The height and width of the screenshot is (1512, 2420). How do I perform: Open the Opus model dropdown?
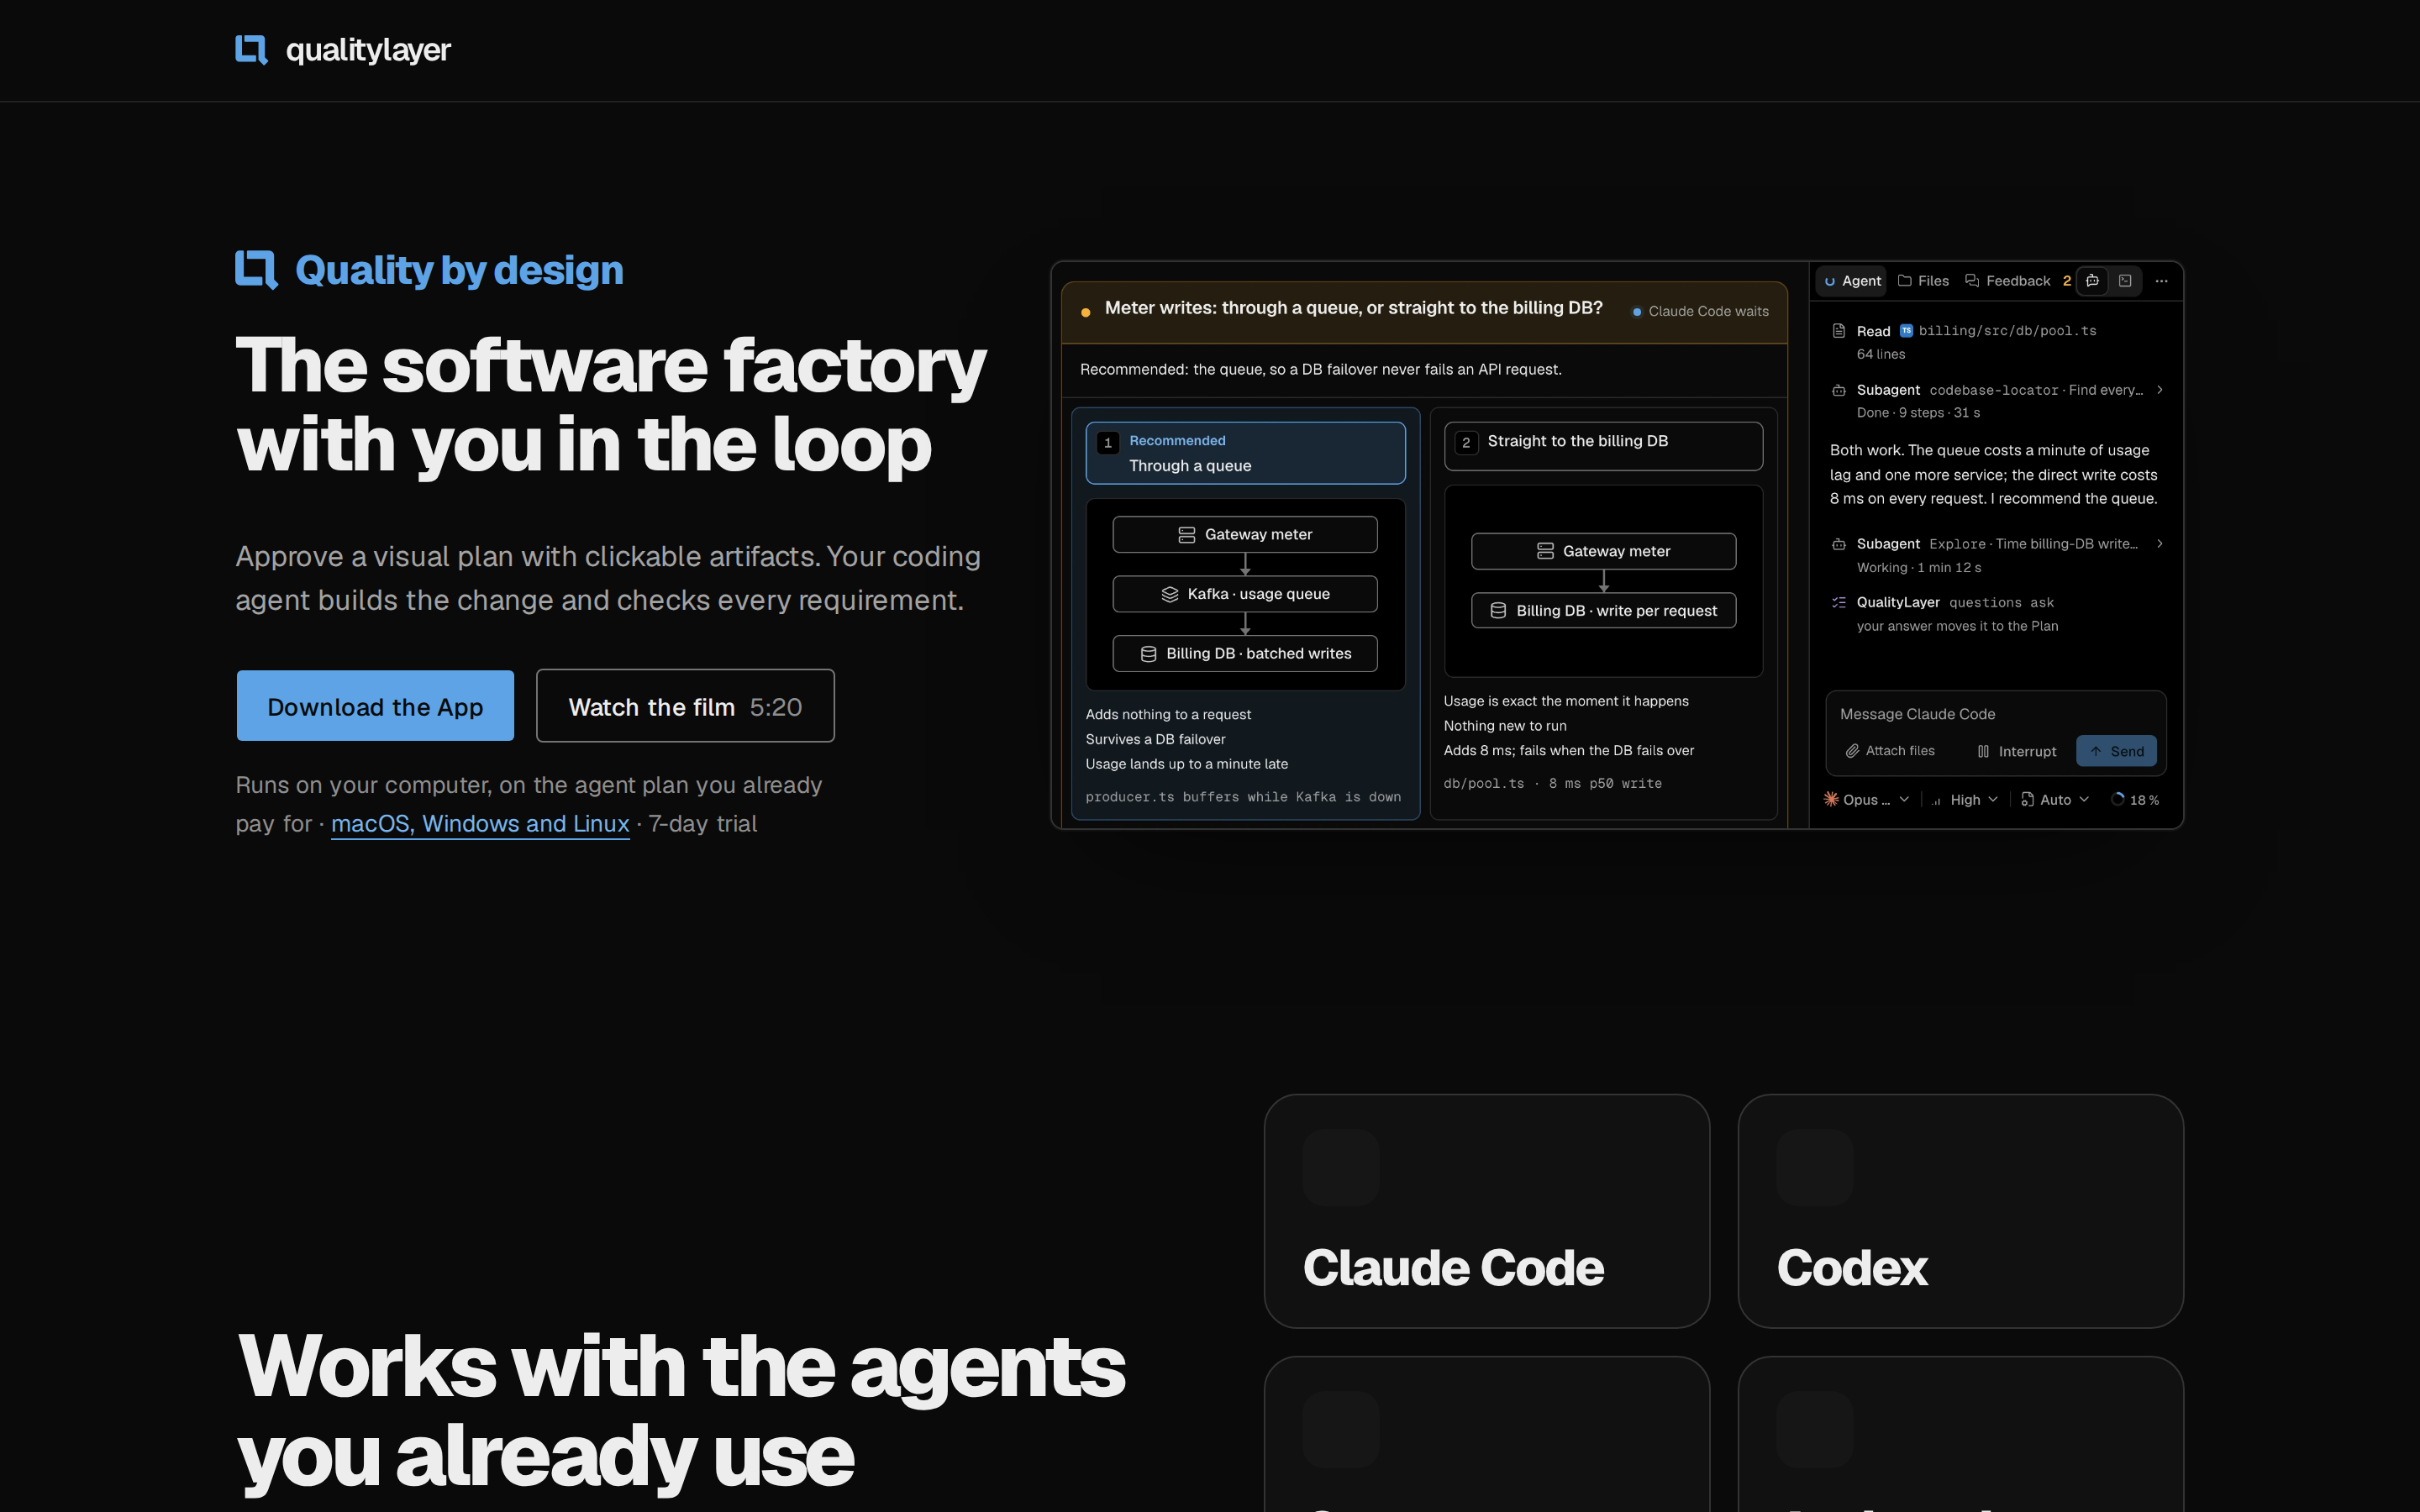point(1866,799)
